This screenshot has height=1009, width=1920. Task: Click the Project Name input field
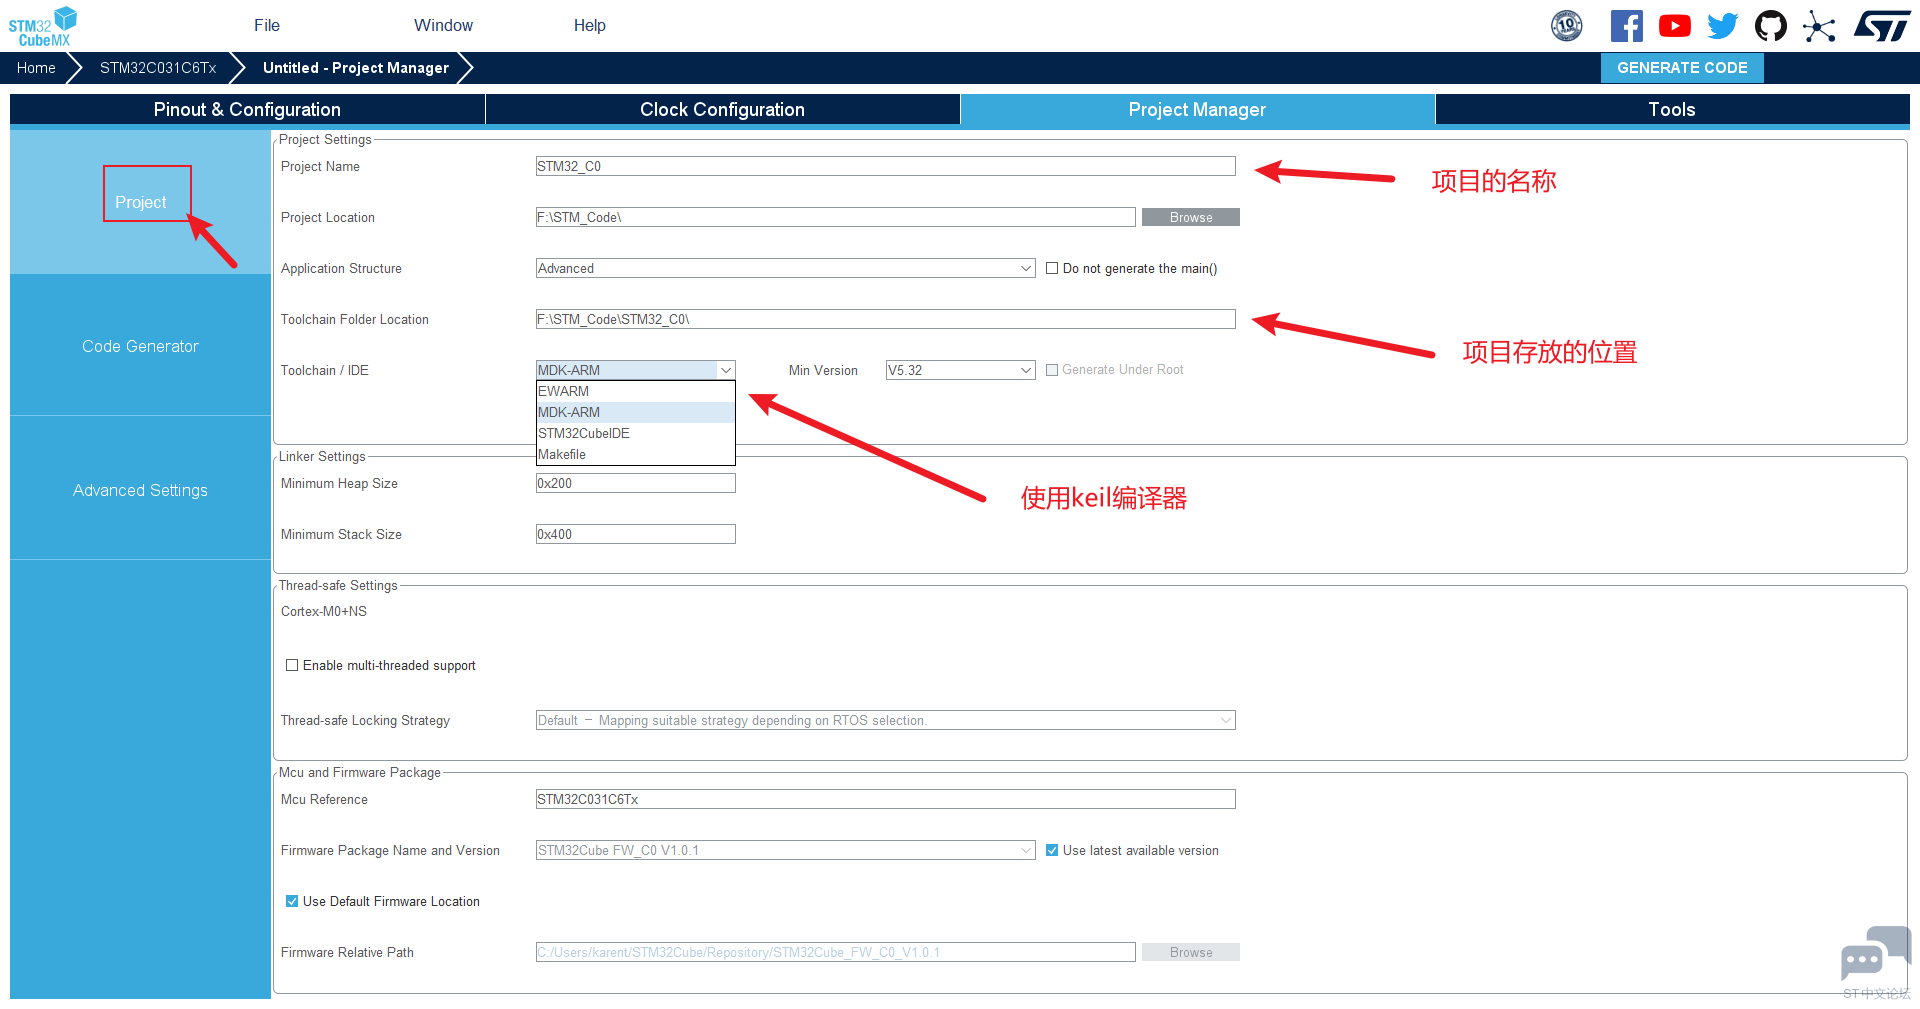(x=885, y=166)
